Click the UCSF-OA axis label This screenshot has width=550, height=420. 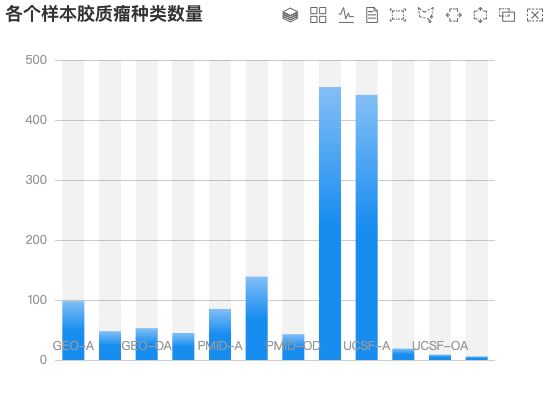point(440,346)
